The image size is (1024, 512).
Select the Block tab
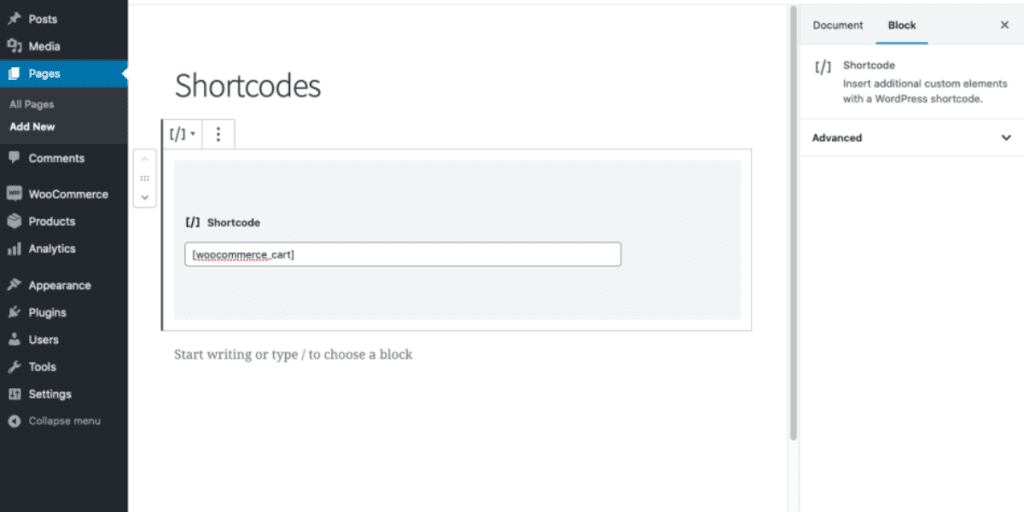902,25
